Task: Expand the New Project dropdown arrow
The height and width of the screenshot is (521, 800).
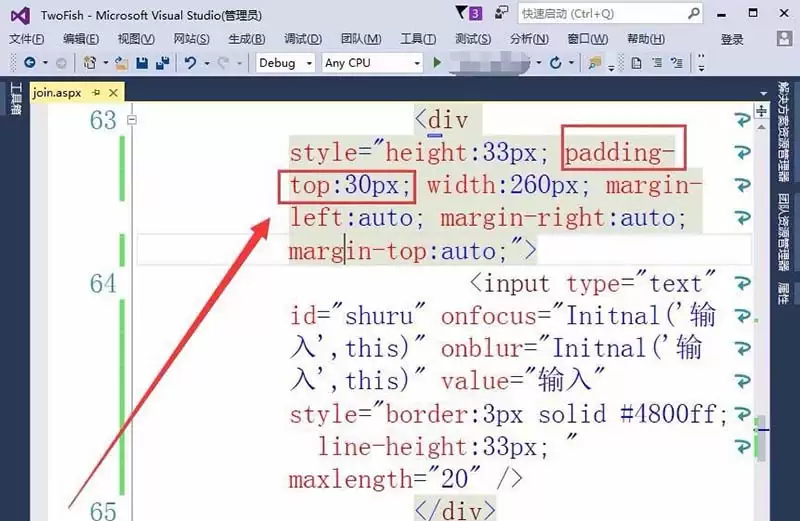Action: click(104, 62)
